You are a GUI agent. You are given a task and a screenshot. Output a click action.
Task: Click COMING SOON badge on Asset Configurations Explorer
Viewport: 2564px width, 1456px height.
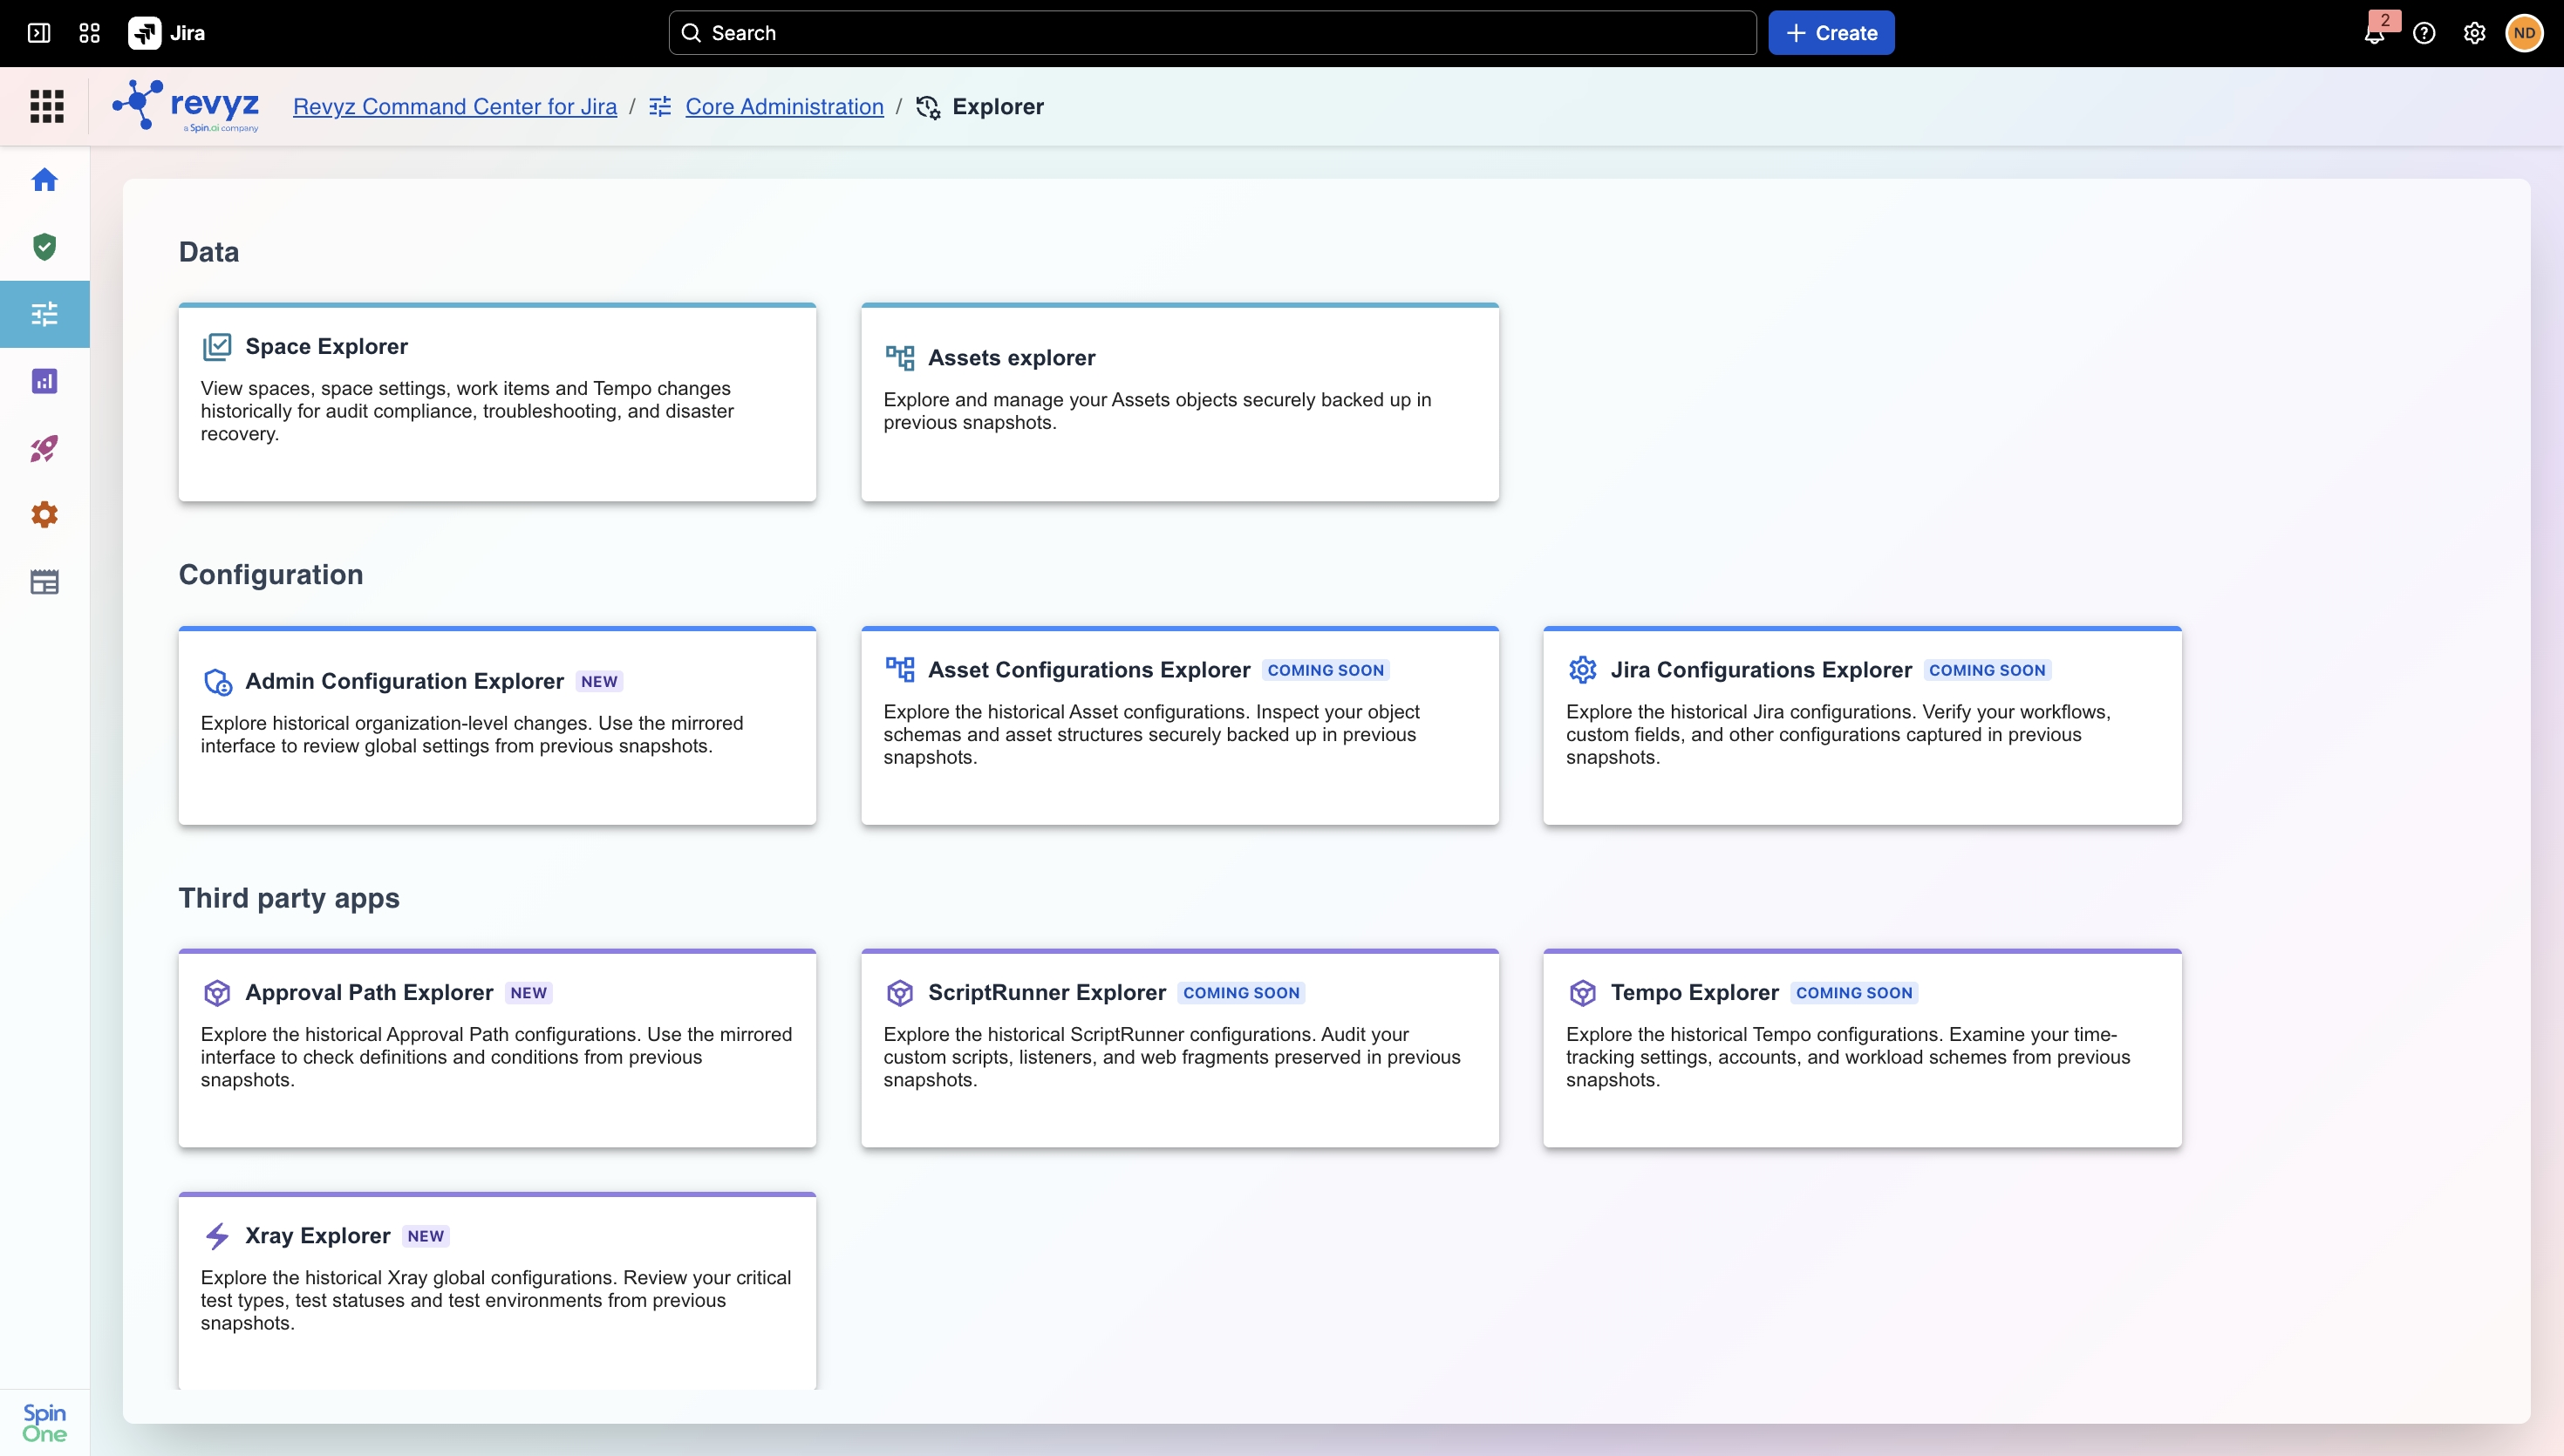click(x=1326, y=670)
